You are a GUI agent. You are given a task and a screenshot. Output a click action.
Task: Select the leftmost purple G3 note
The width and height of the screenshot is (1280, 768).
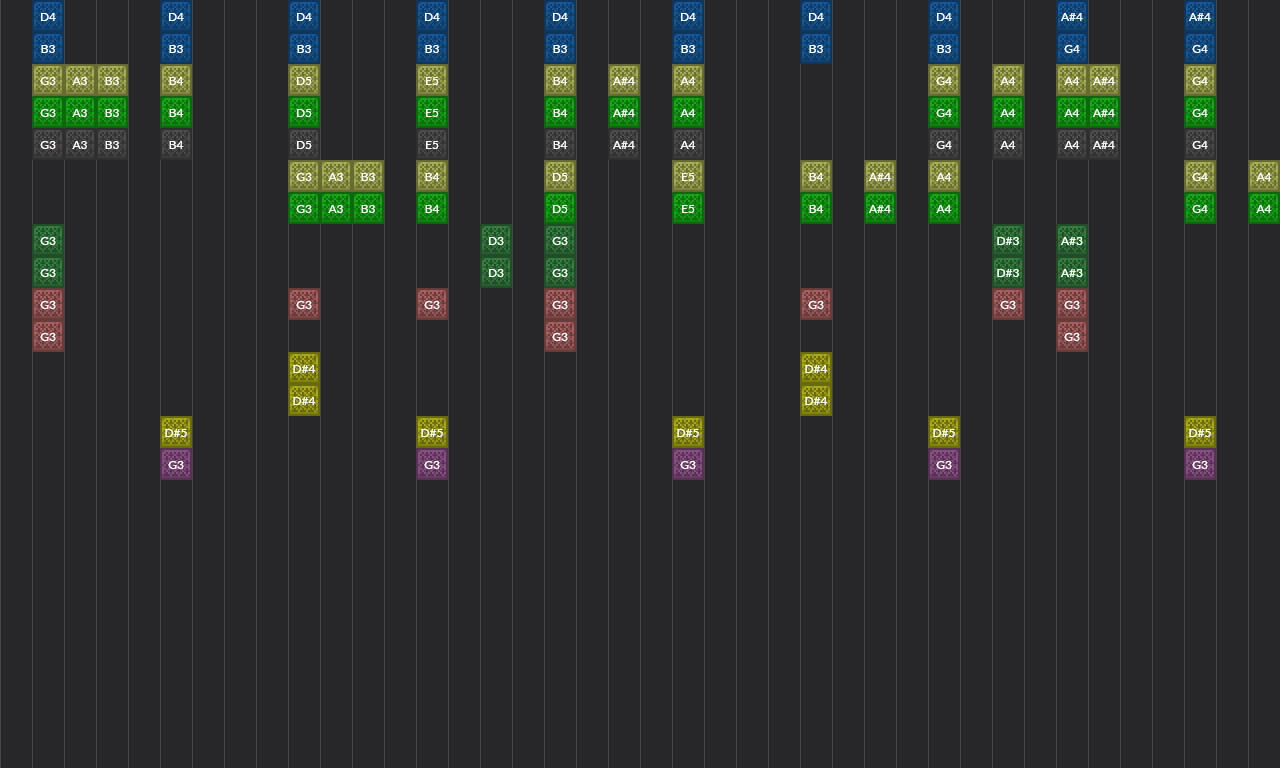click(176, 465)
